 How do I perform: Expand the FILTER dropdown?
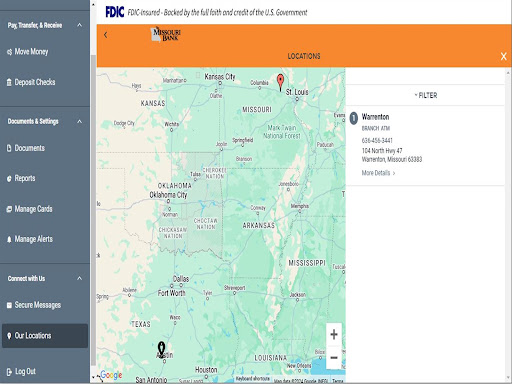pos(426,95)
